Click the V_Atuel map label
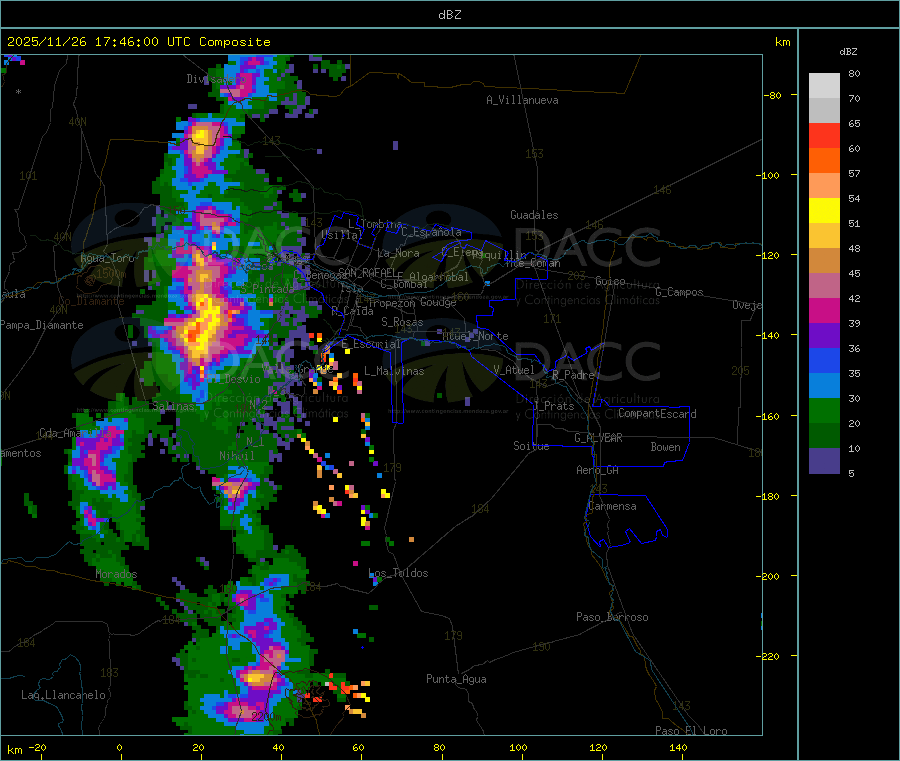Image resolution: width=900 pixels, height=761 pixels. point(514,370)
